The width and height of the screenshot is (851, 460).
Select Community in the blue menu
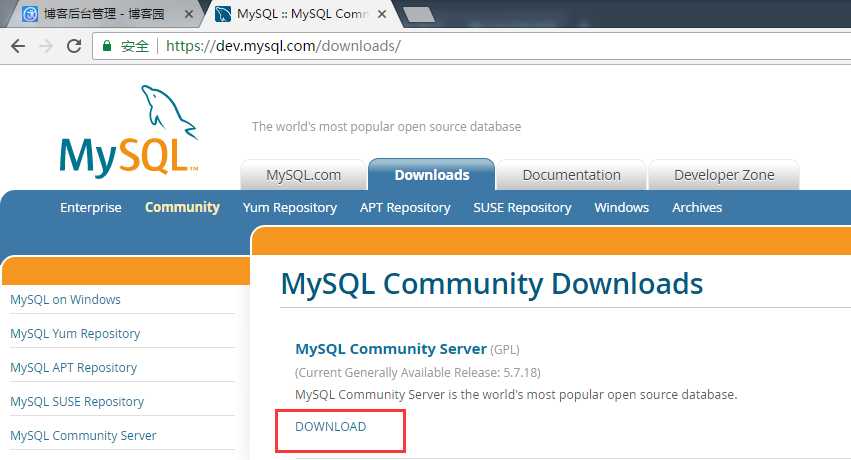pos(182,207)
